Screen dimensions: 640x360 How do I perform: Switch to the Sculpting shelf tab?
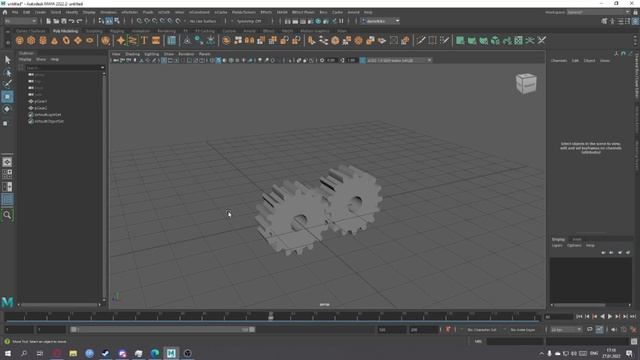pos(94,31)
